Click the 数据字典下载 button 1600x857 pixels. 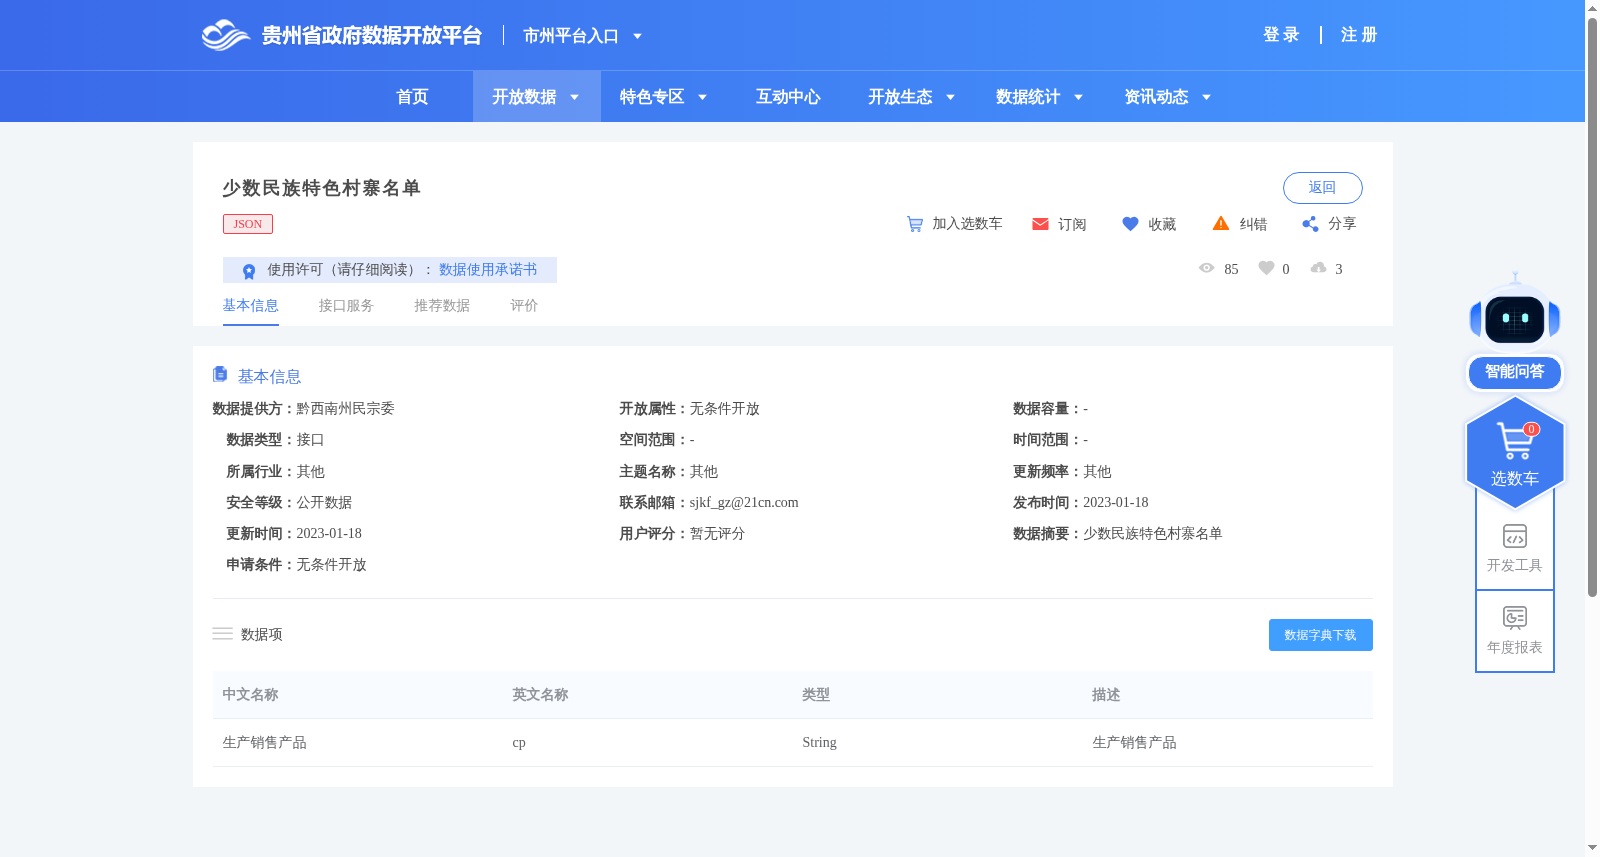pos(1320,635)
